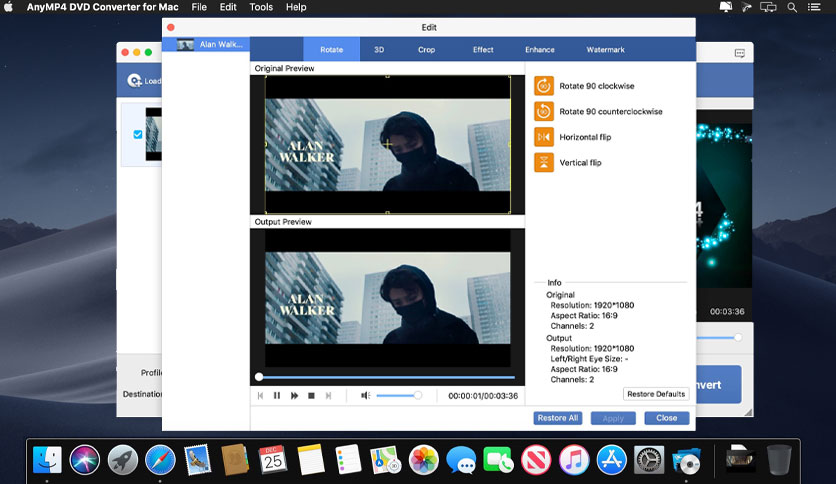The width and height of the screenshot is (836, 484).
Task: Open the File menu
Action: point(199,7)
